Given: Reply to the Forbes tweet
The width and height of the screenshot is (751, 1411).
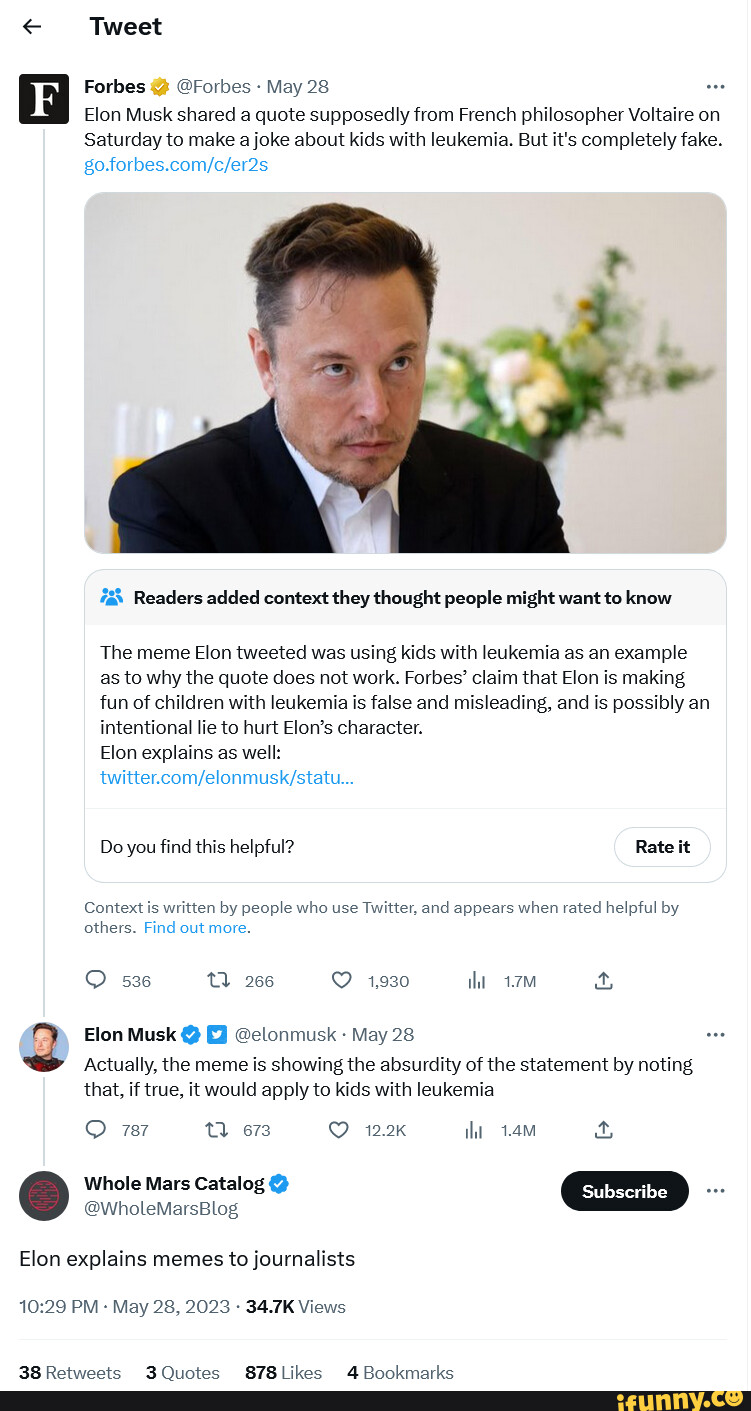Looking at the screenshot, I should tap(96, 981).
